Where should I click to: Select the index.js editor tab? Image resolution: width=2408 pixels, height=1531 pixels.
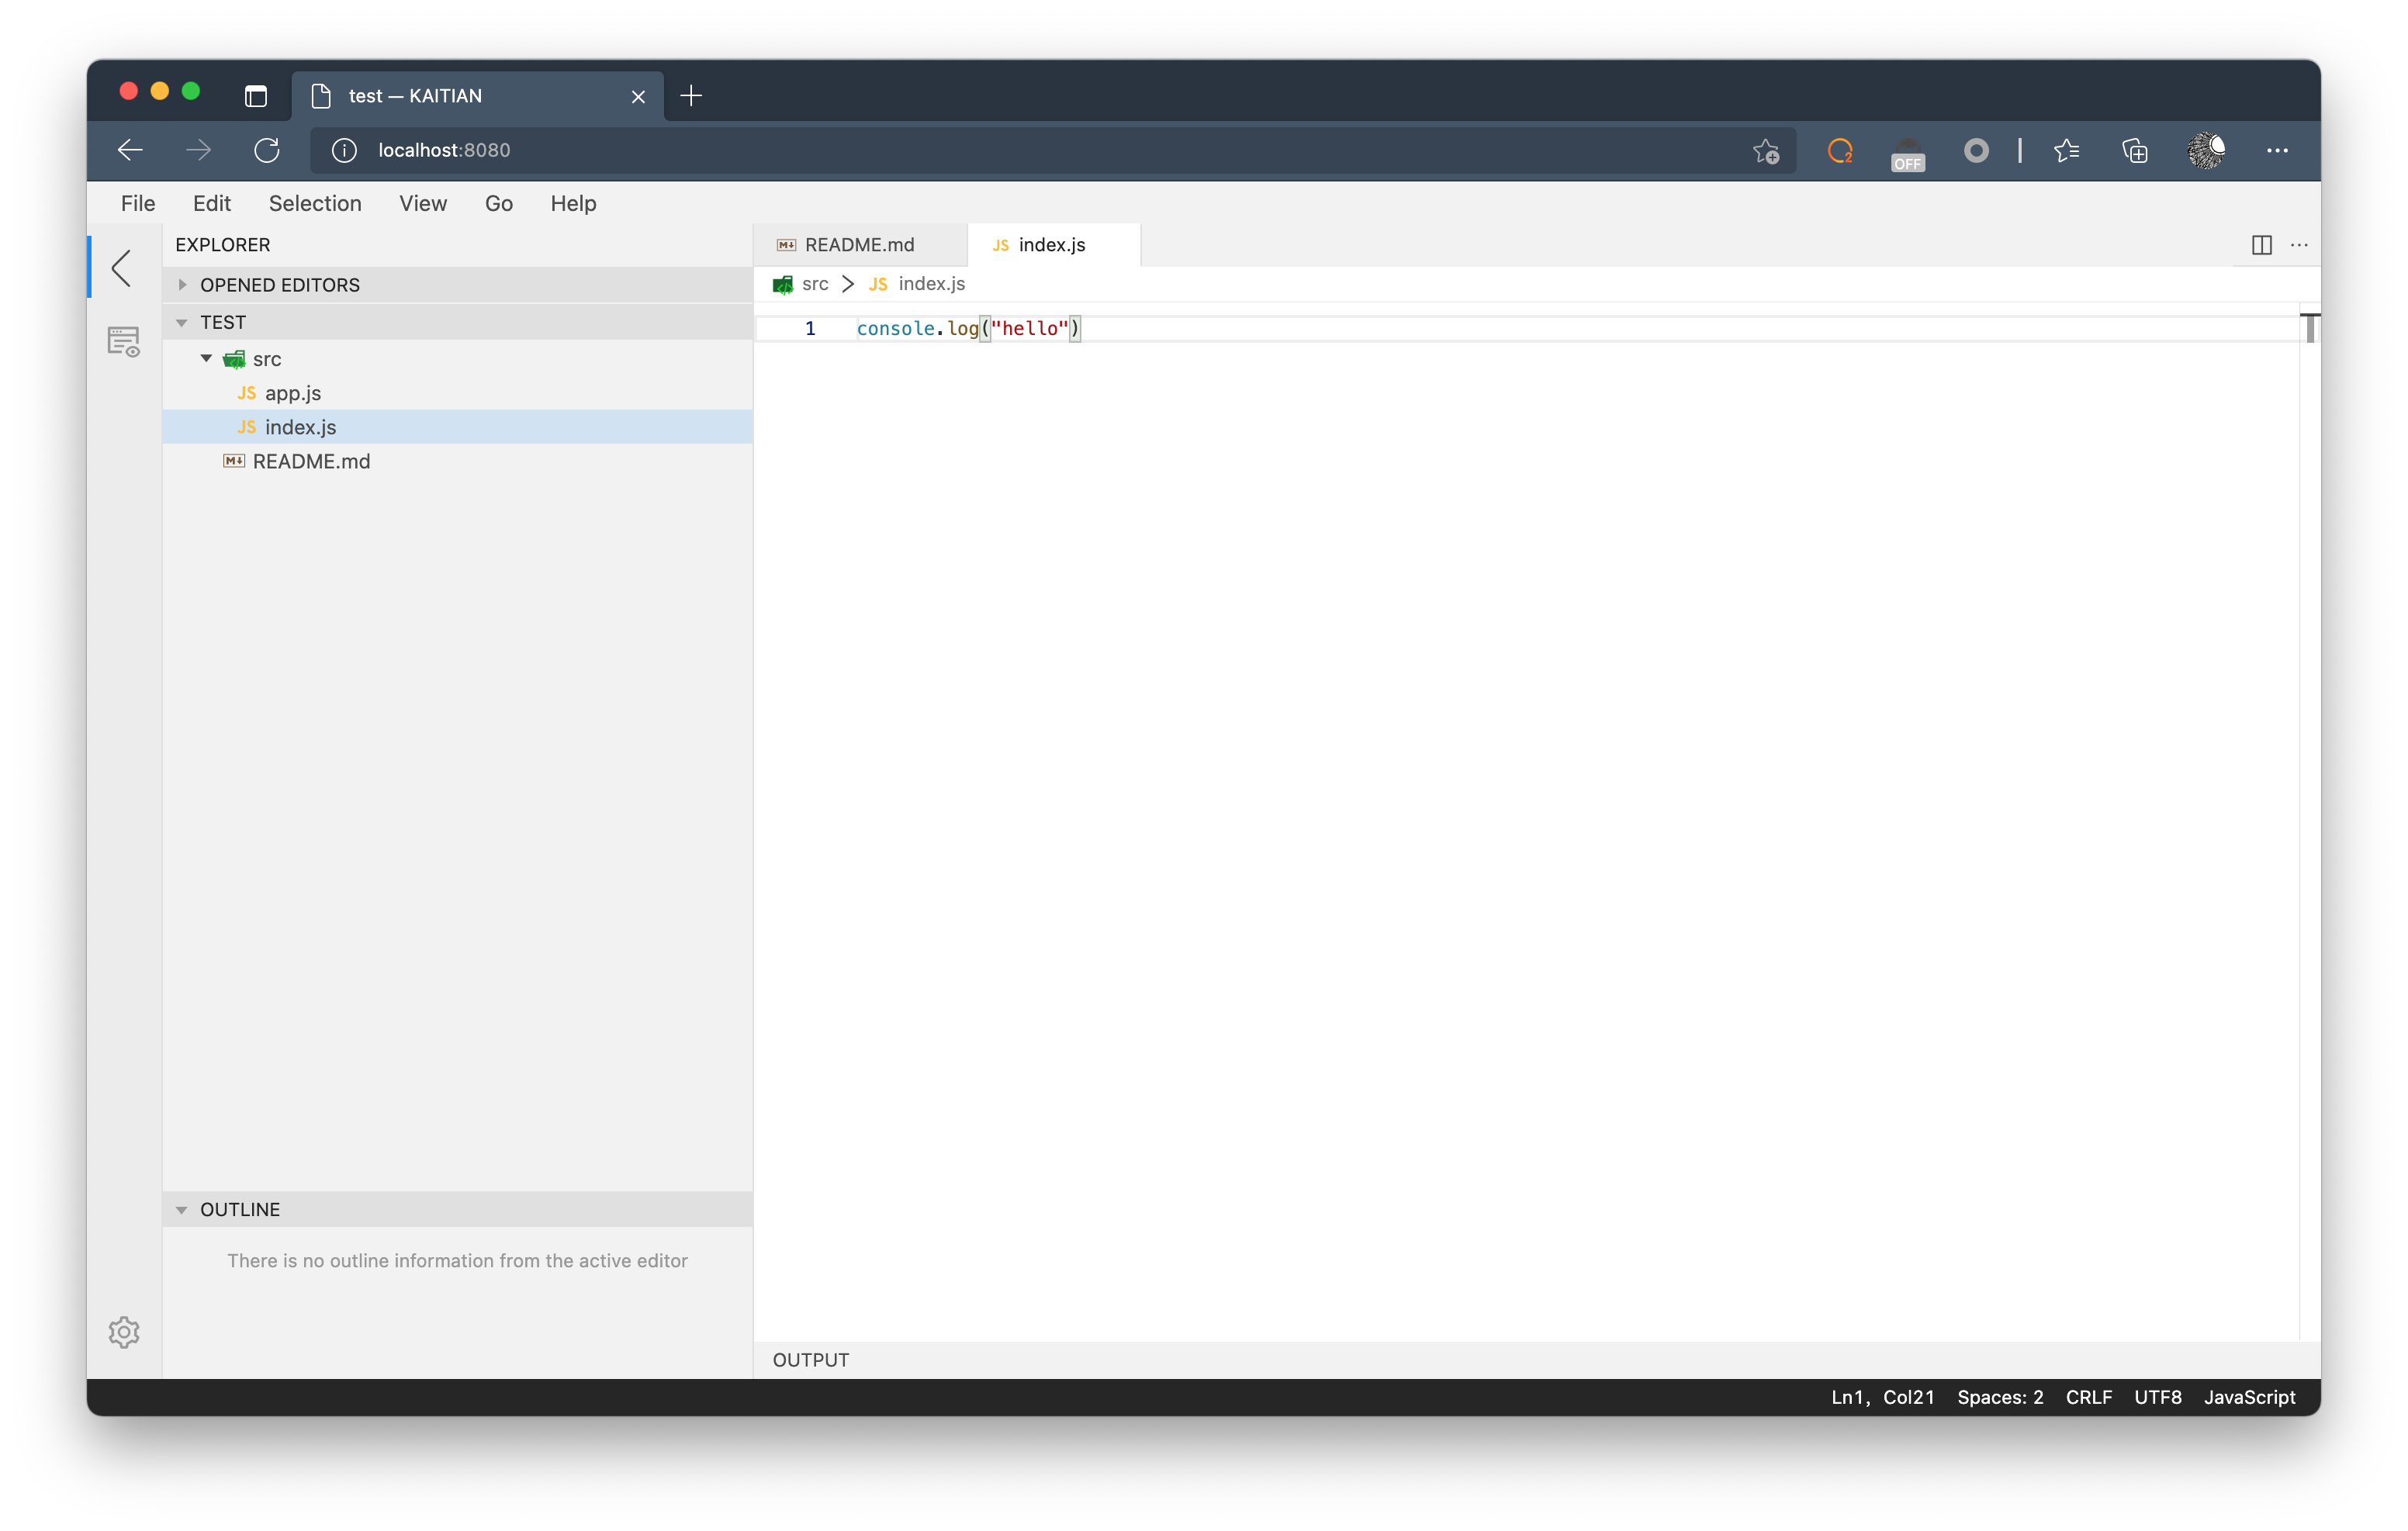pyautogui.click(x=1053, y=245)
